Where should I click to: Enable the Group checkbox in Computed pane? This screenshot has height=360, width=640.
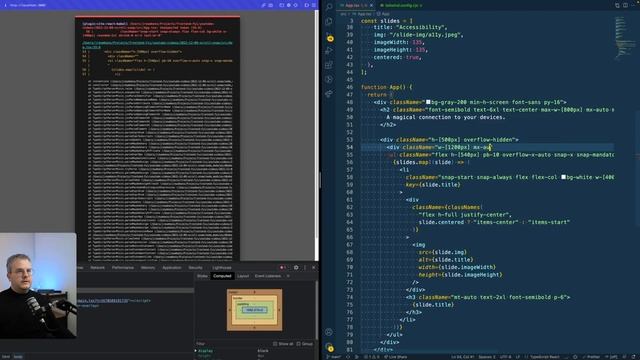pyautogui.click(x=298, y=344)
